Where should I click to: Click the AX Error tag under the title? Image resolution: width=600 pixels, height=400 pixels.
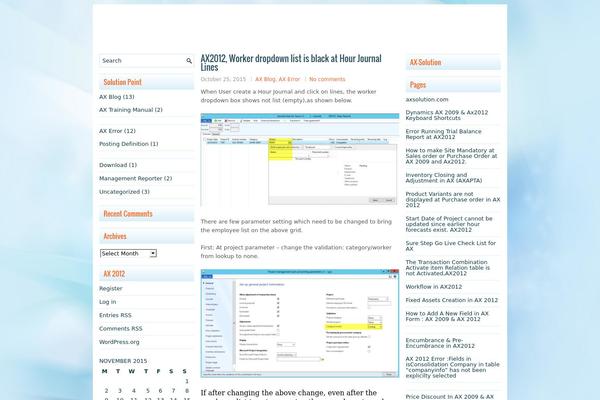[289, 79]
